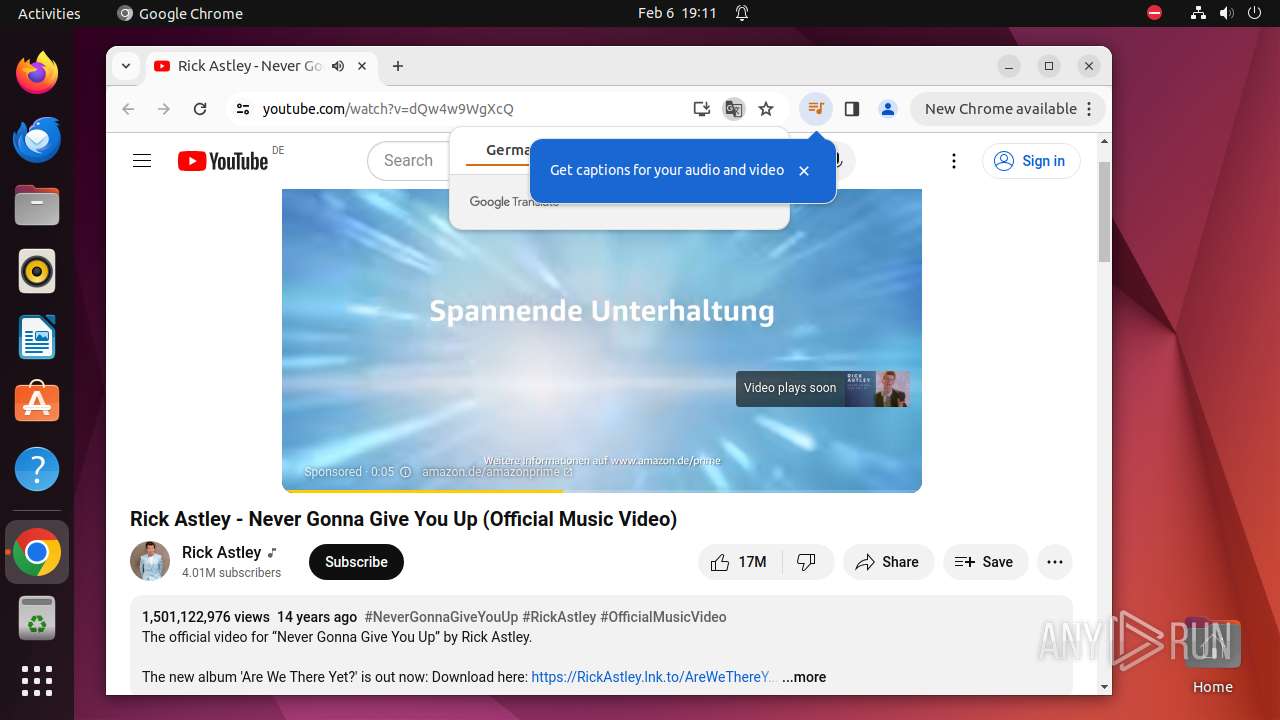This screenshot has height=720, width=1280.
Task: Like the video with 17M likes
Action: [x=738, y=562]
